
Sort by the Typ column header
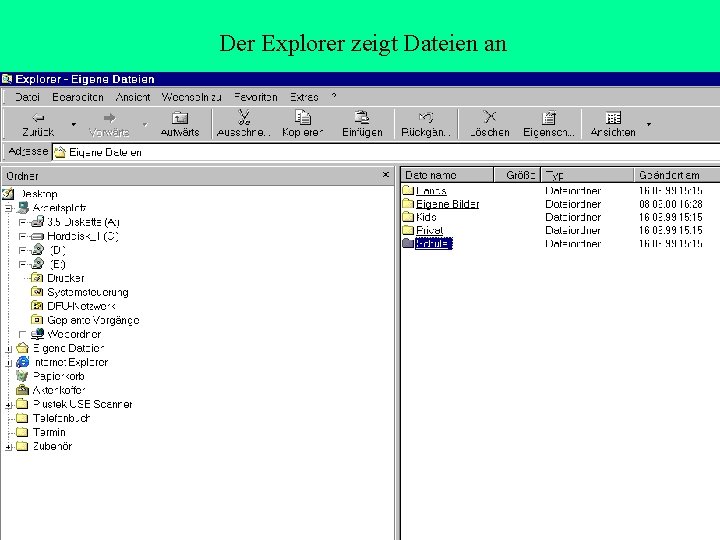tap(587, 175)
